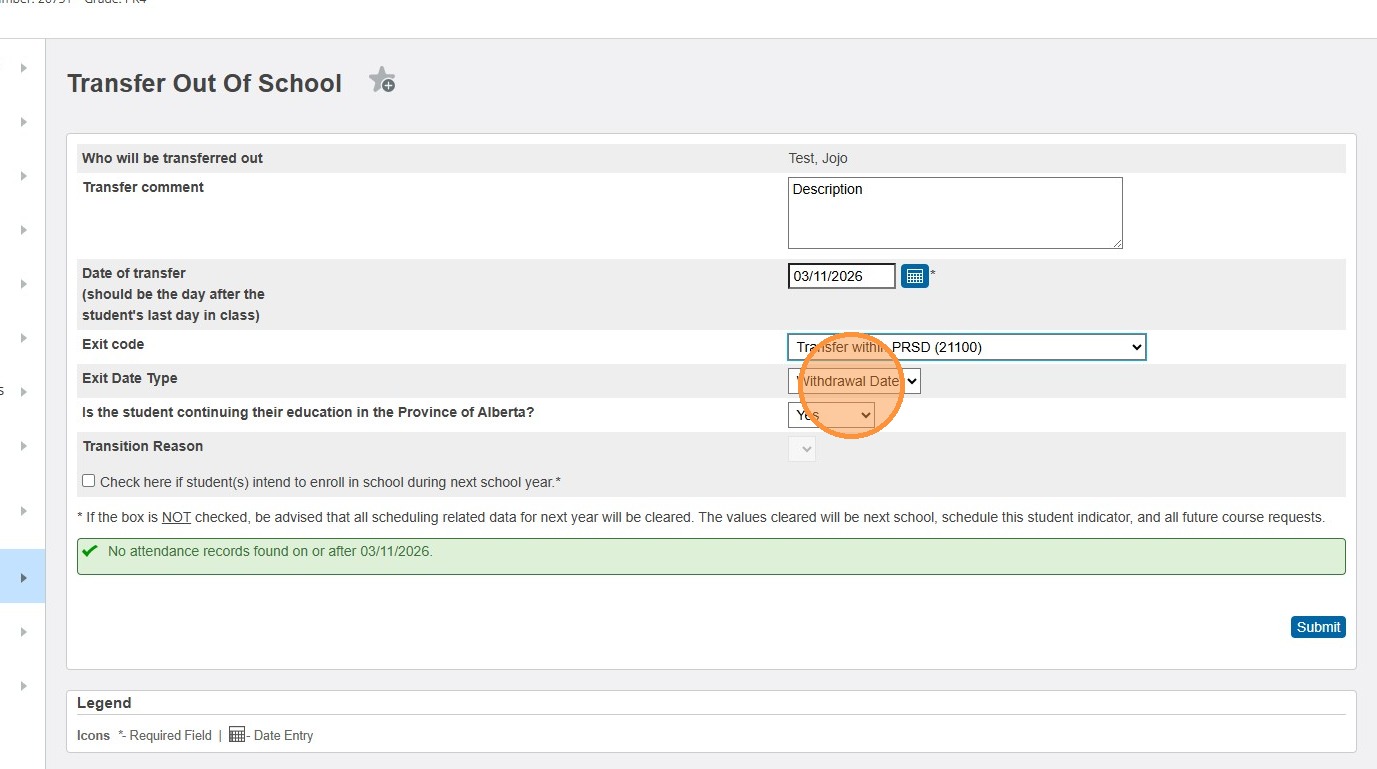Expand the topmost sidebar arrow
The height and width of the screenshot is (769, 1377).
pos(23,68)
